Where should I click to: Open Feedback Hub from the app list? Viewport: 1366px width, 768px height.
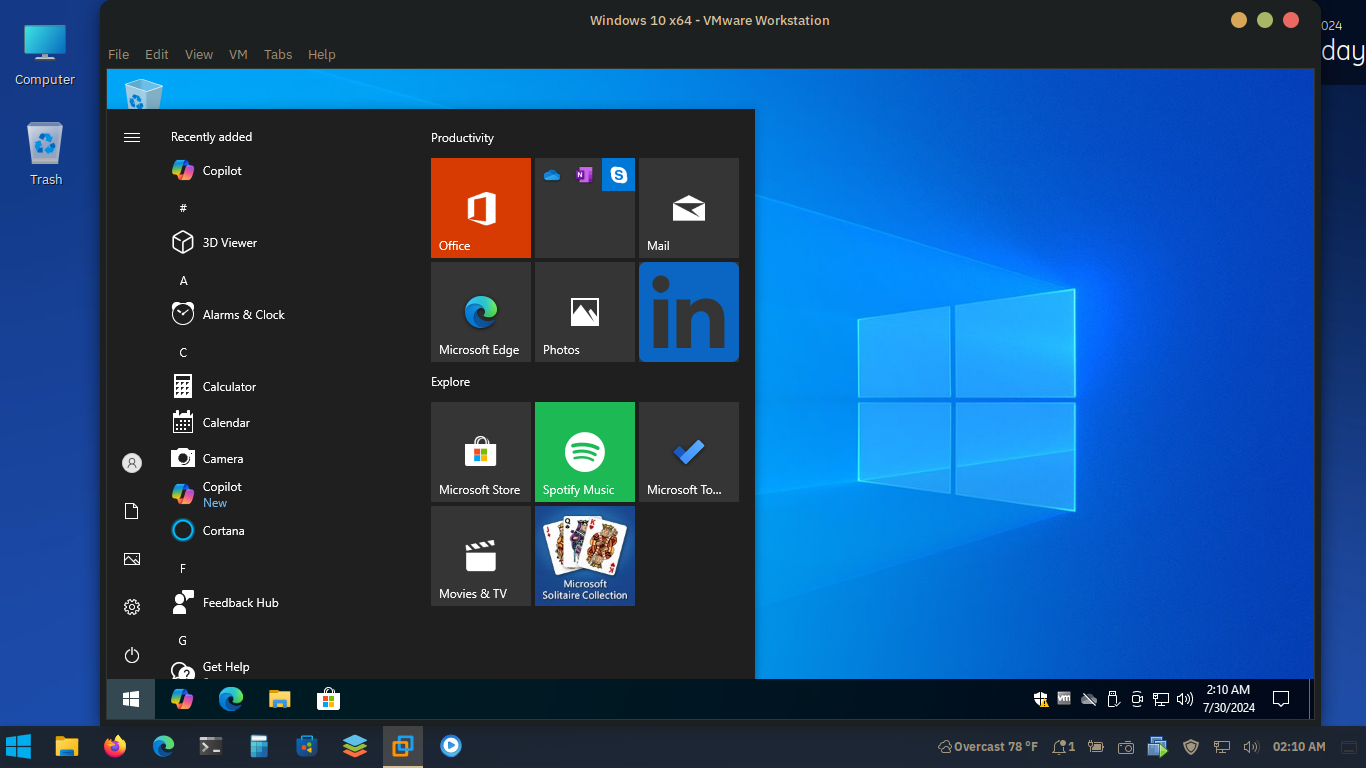point(289,603)
